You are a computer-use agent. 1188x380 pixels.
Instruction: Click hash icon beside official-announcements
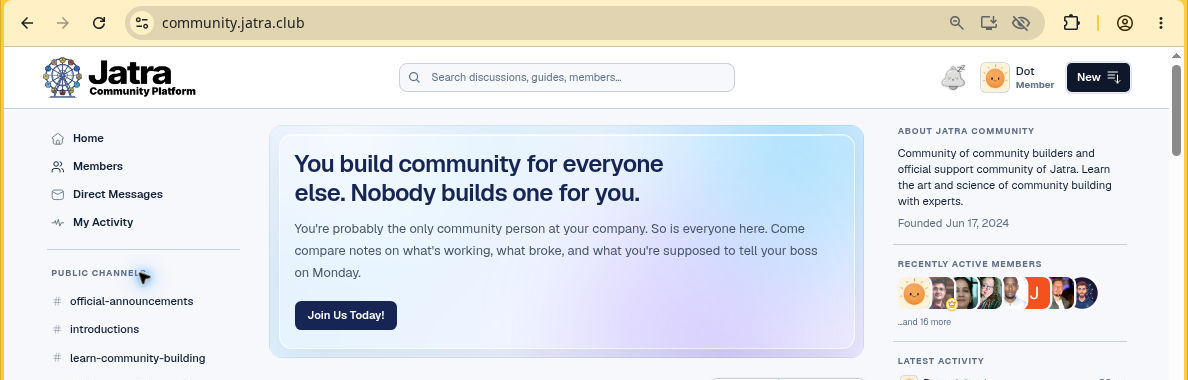57,301
